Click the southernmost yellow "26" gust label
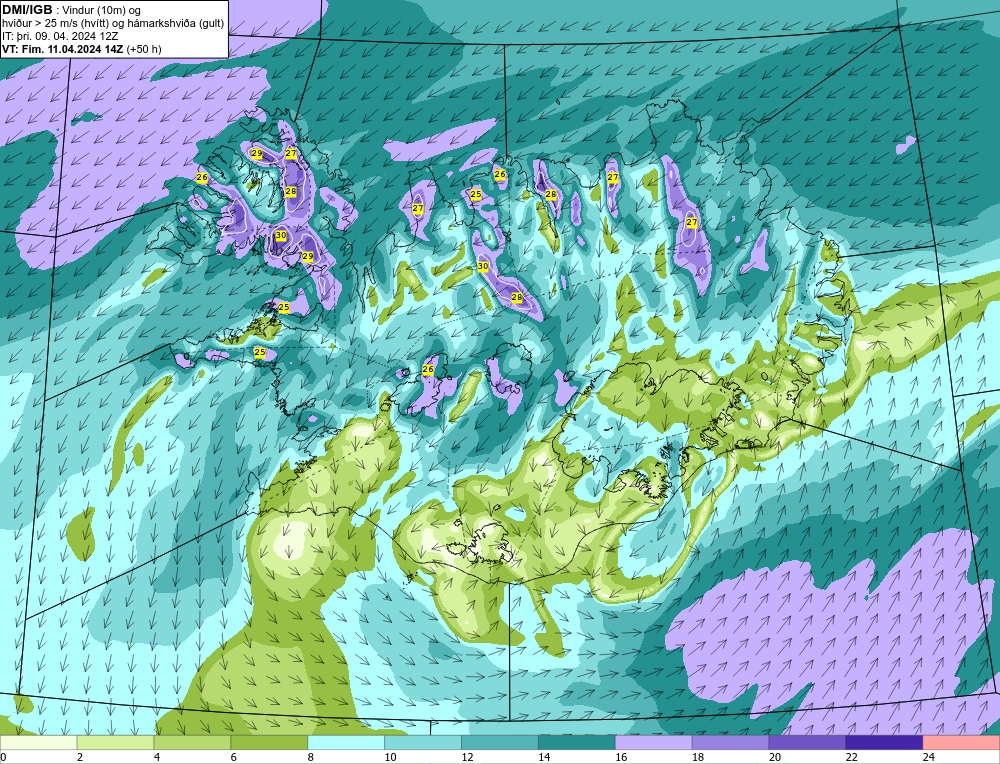The height and width of the screenshot is (764, 1000). 428,369
